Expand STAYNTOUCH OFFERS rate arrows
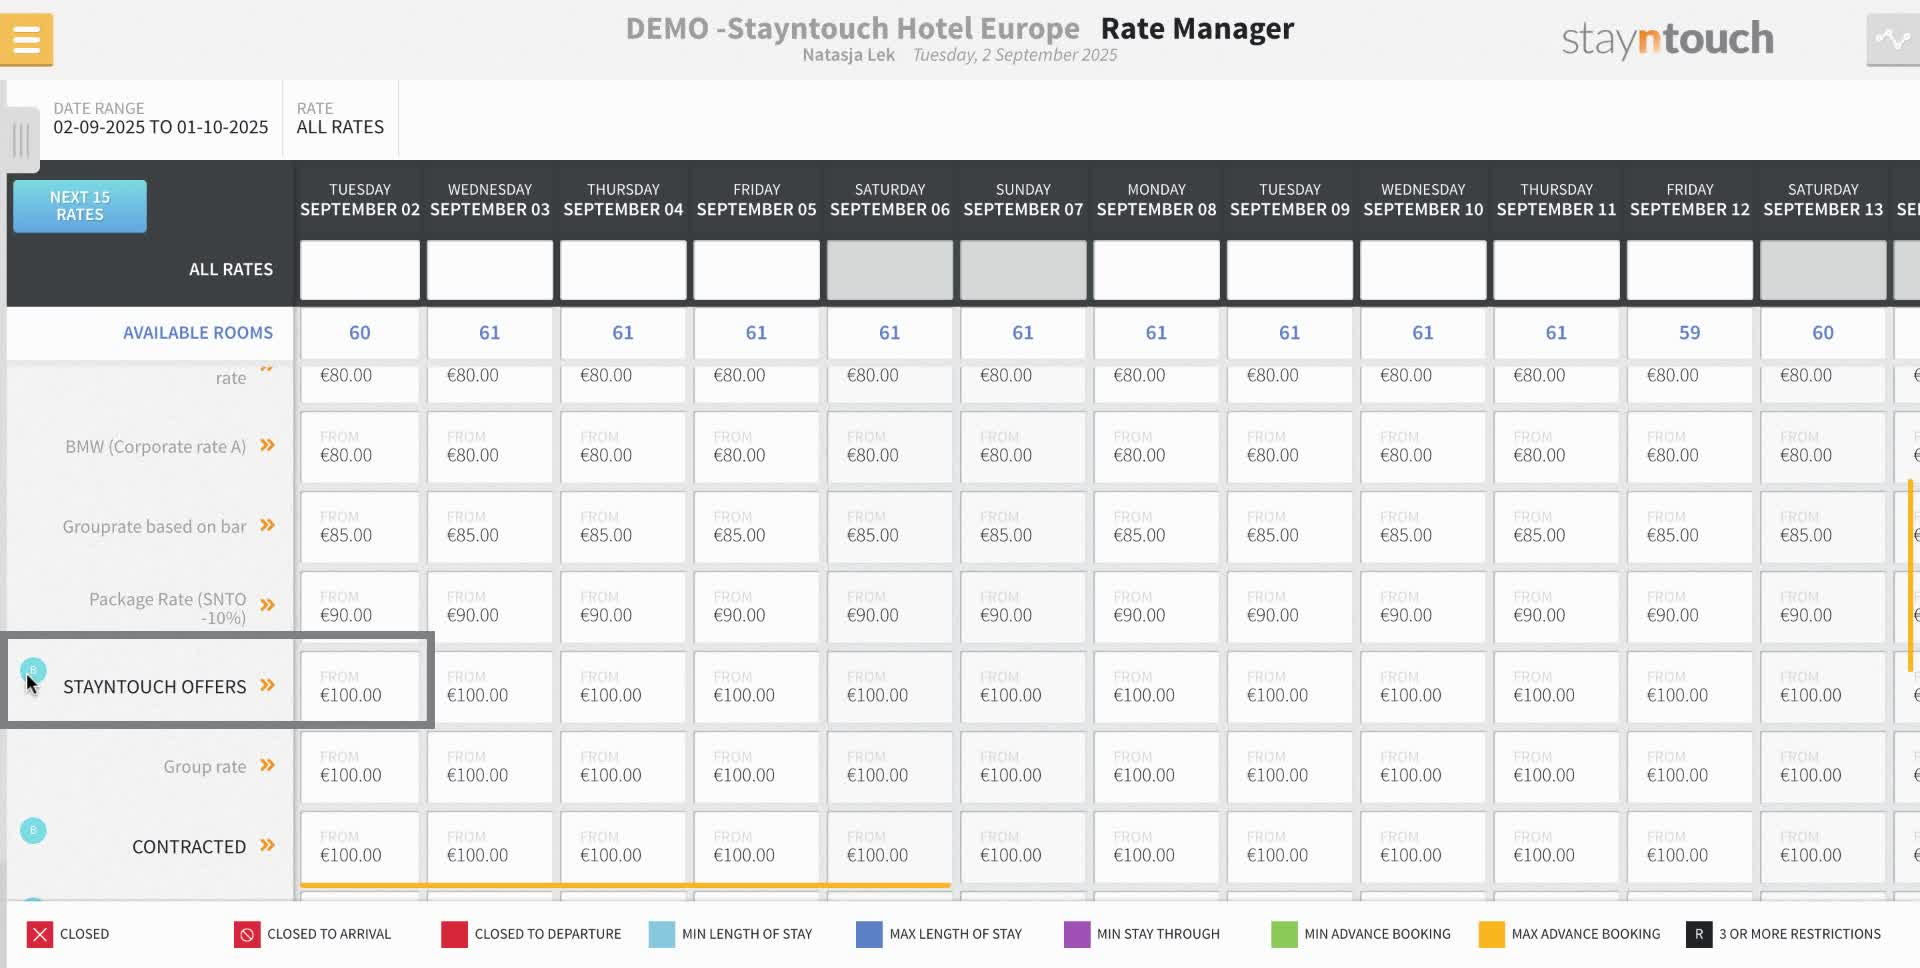This screenshot has height=968, width=1920. click(267, 685)
